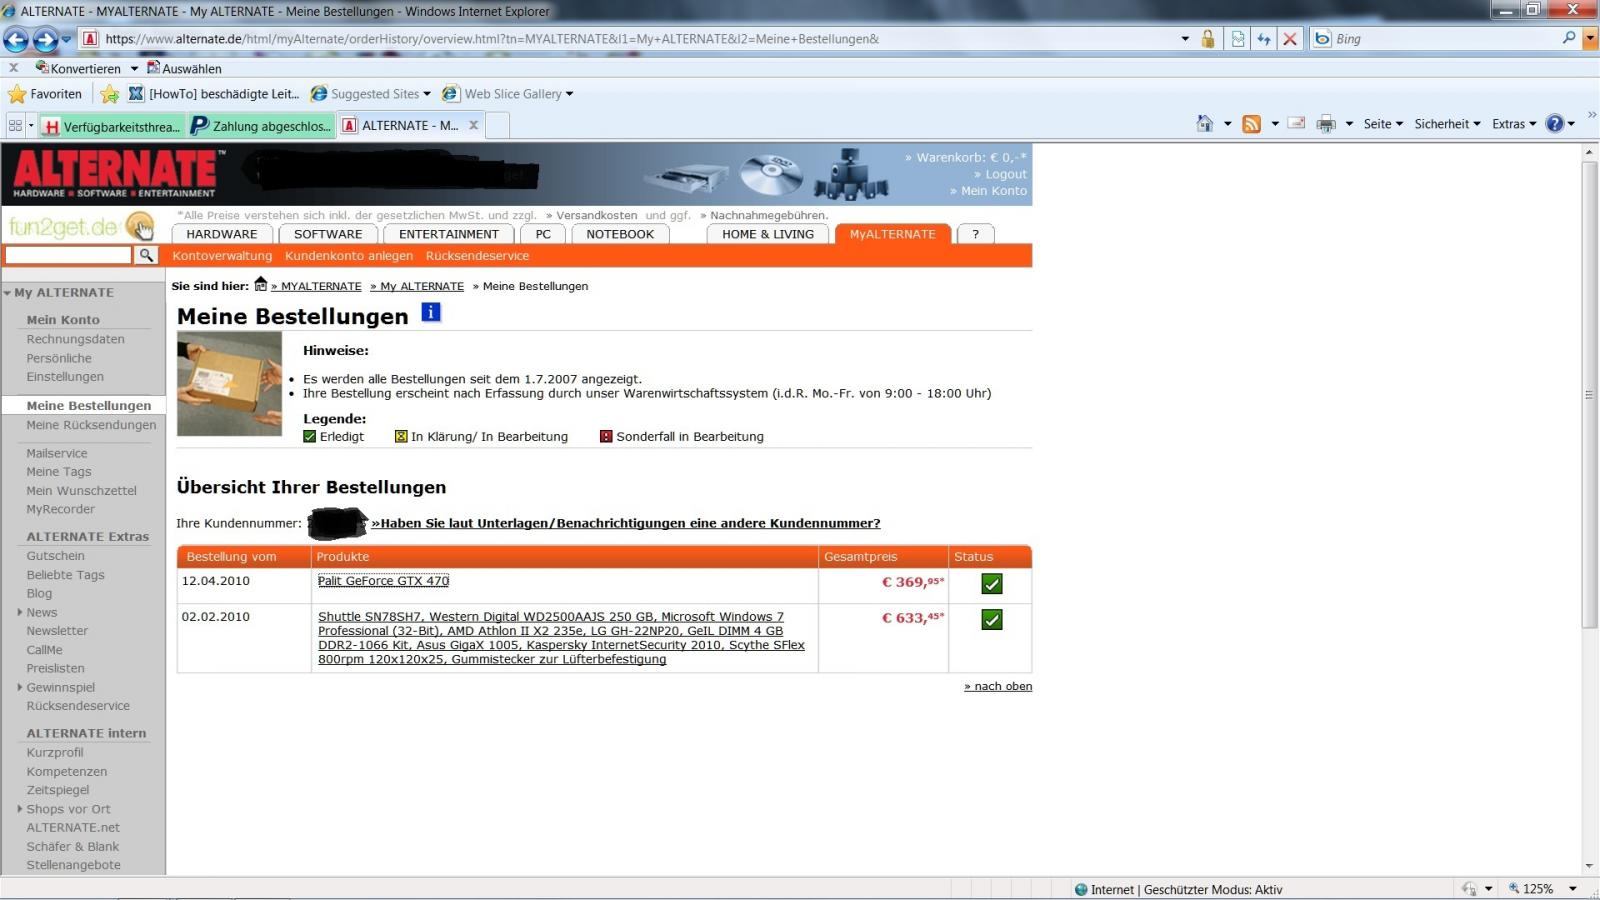Click the site search magnifier button

pos(146,255)
